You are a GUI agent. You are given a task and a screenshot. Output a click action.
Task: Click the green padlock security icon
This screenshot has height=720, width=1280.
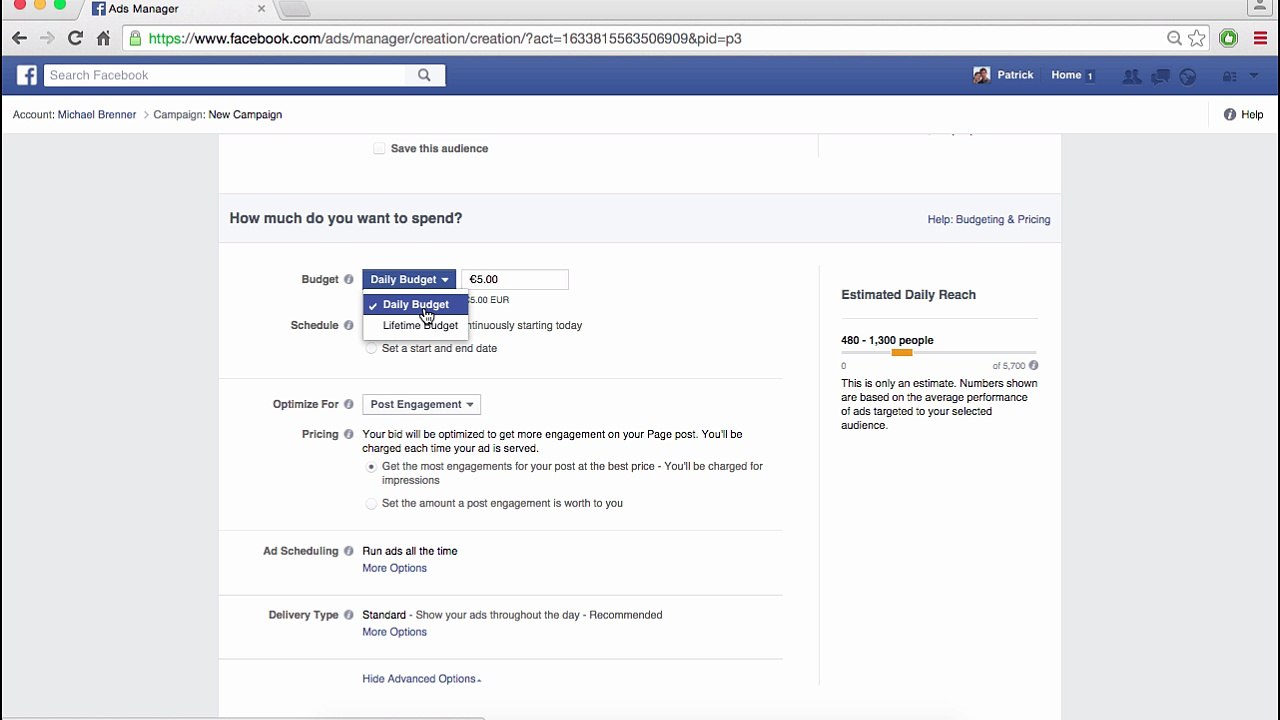(x=135, y=38)
